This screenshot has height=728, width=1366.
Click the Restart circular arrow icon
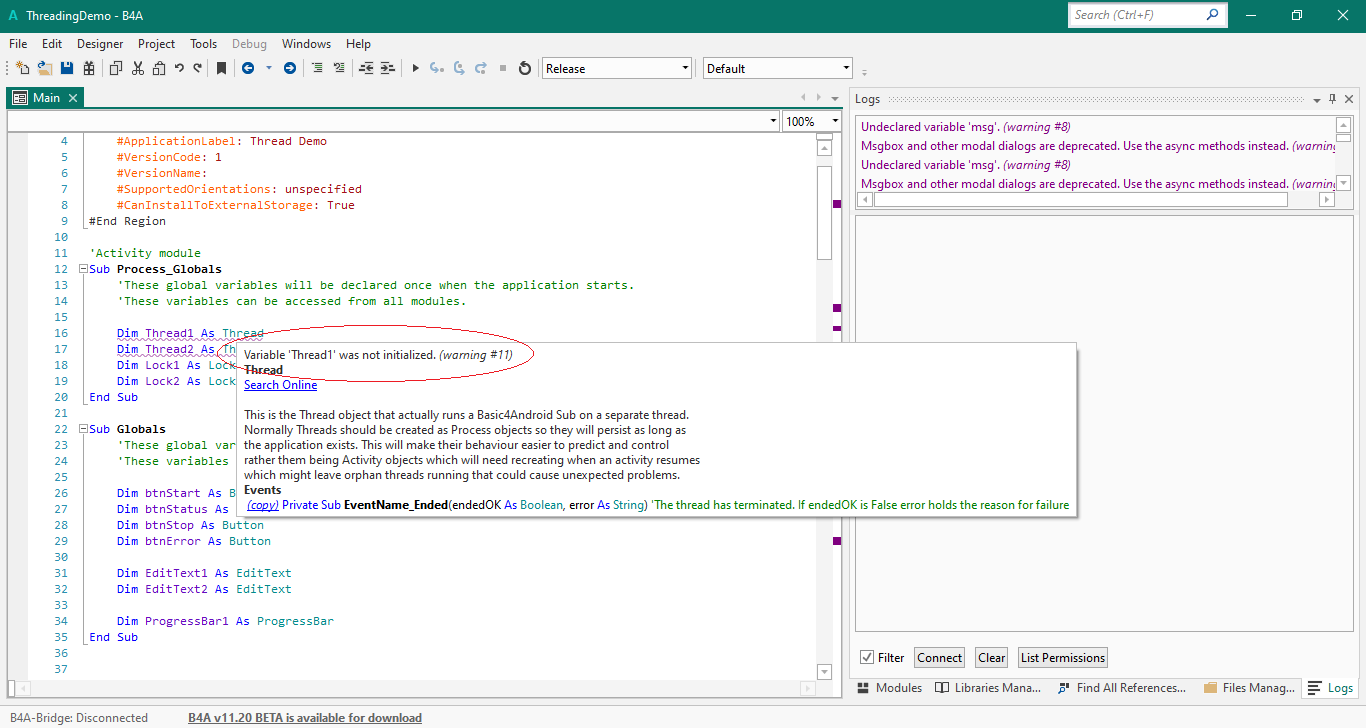tap(524, 68)
